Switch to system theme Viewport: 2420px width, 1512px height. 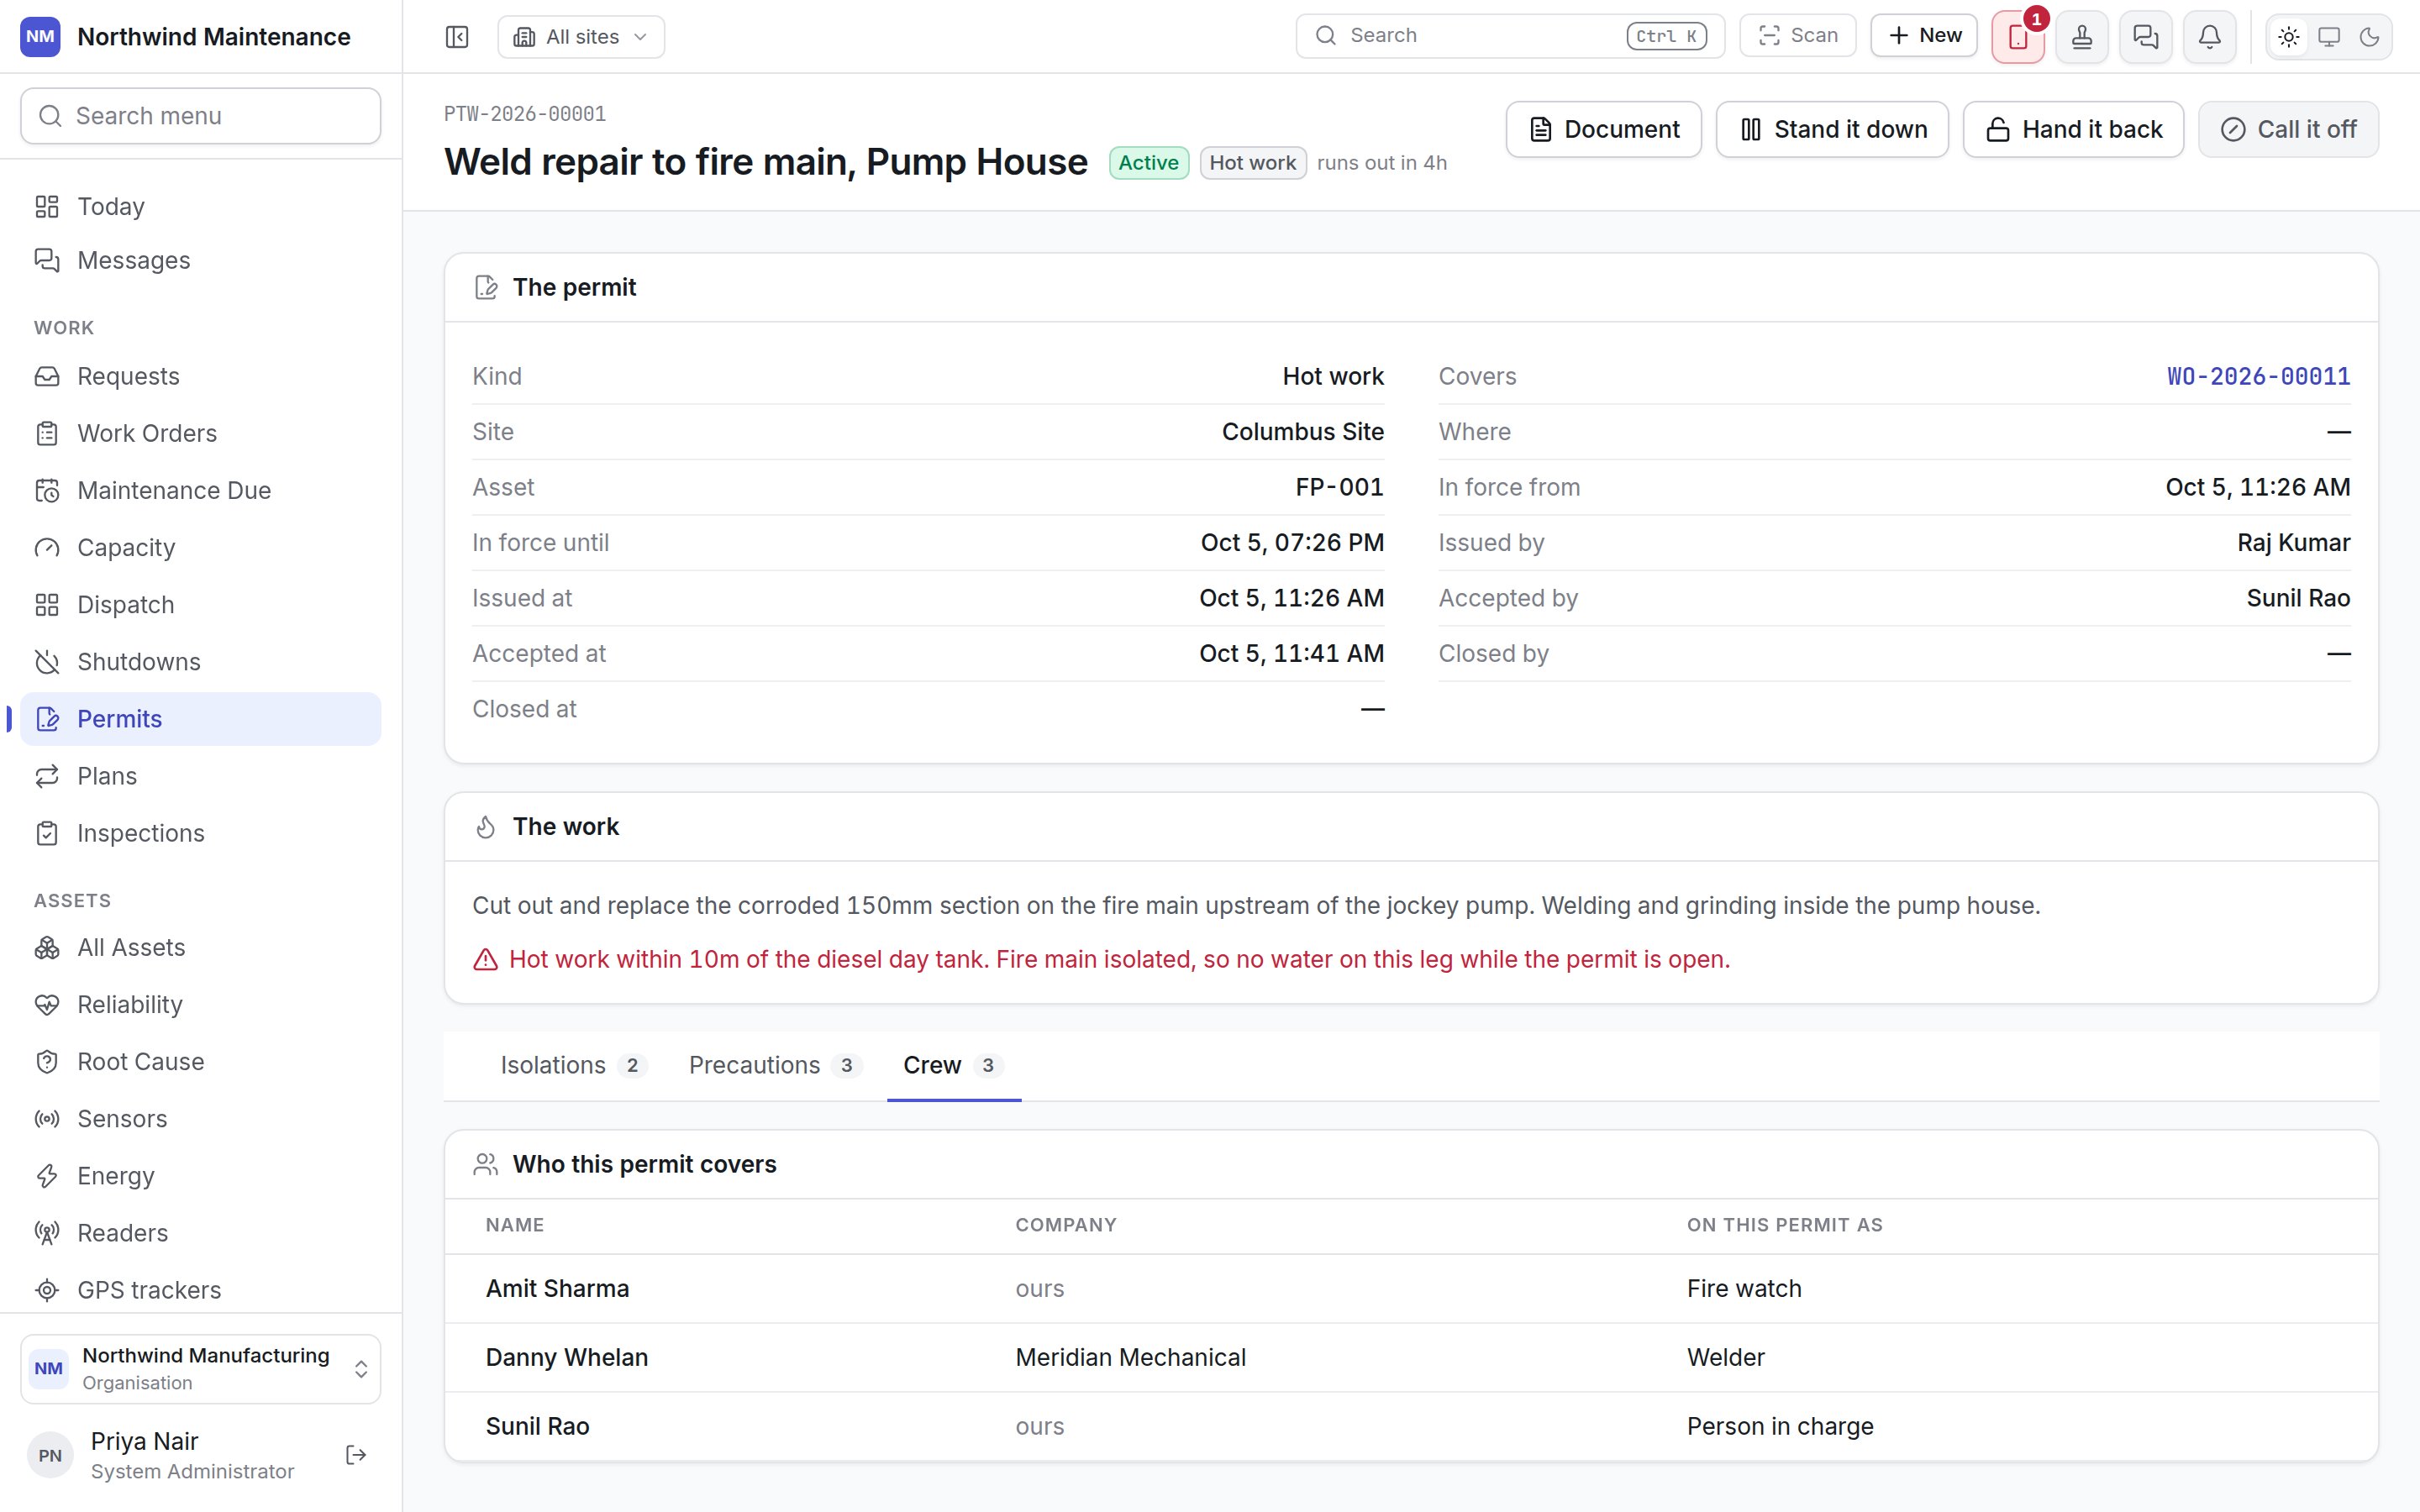(x=2329, y=37)
